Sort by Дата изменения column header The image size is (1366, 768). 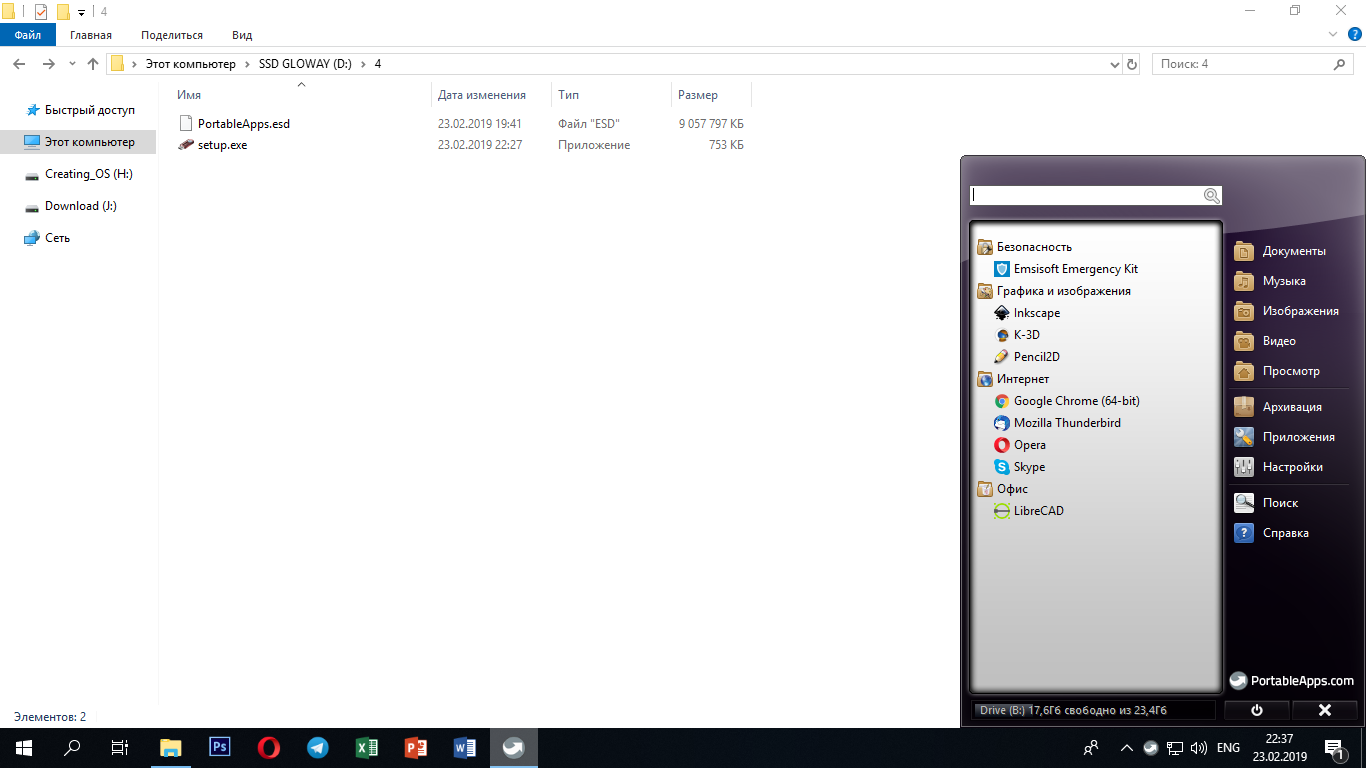(x=492, y=95)
